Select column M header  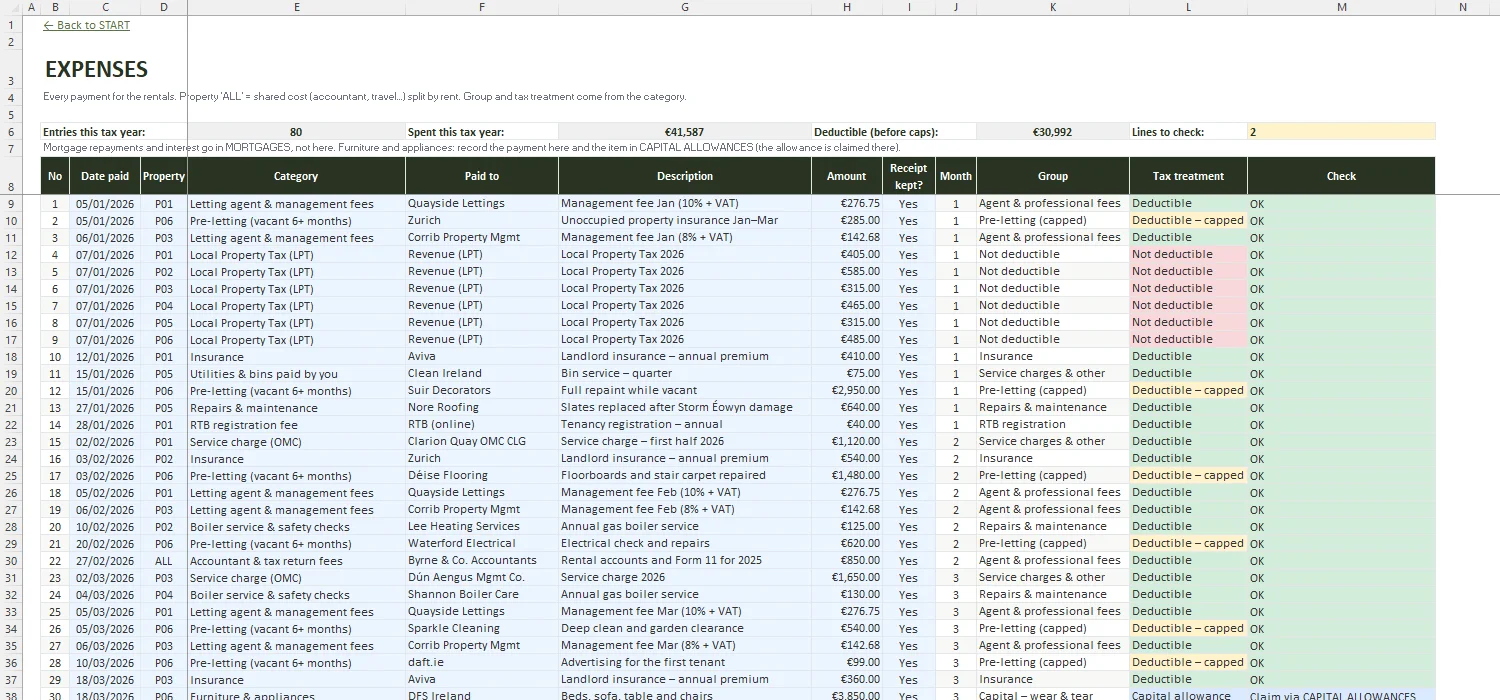[1341, 7]
